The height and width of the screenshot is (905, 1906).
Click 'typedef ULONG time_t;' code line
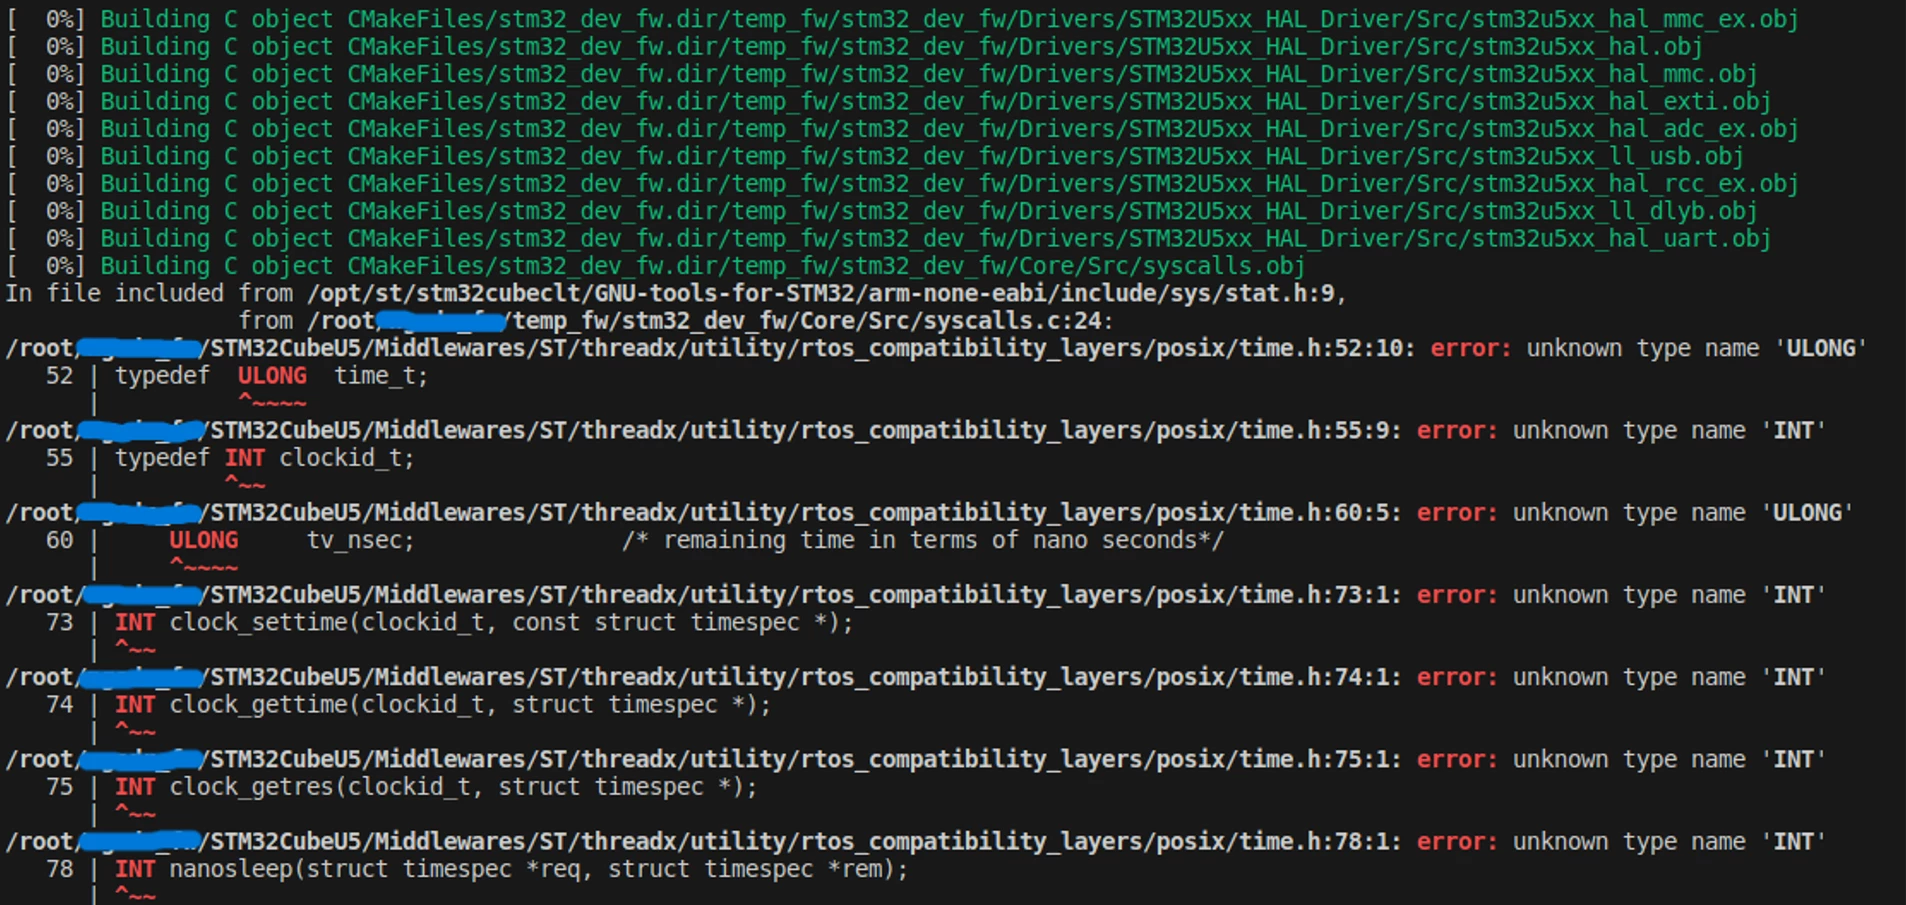click(x=271, y=376)
